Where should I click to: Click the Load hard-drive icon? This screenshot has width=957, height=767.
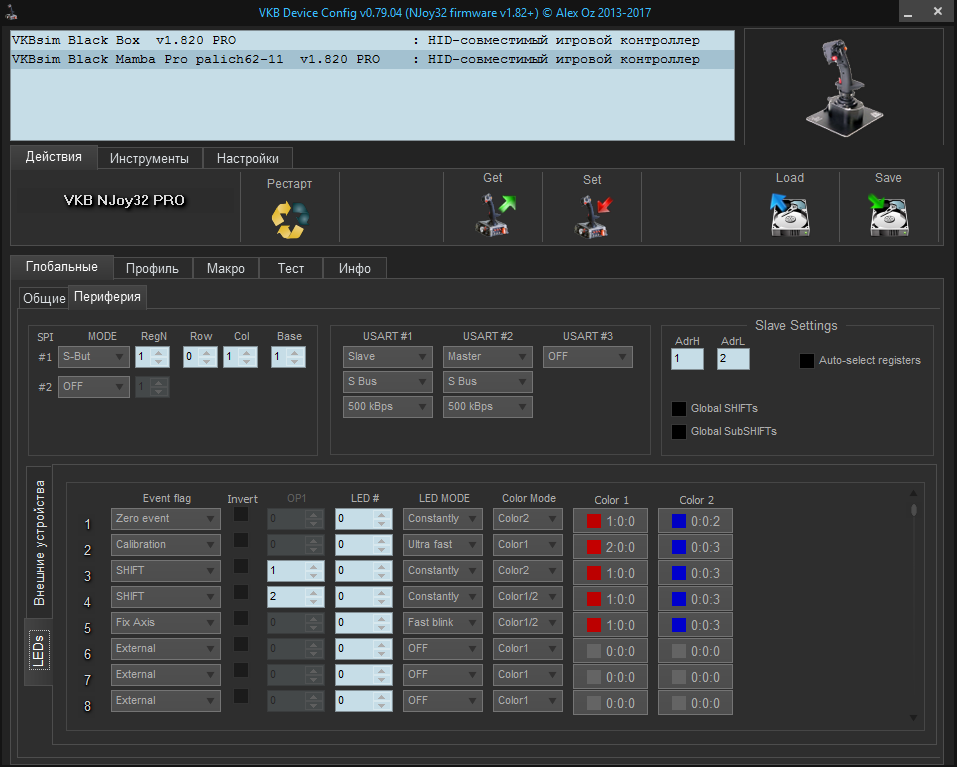(x=790, y=214)
